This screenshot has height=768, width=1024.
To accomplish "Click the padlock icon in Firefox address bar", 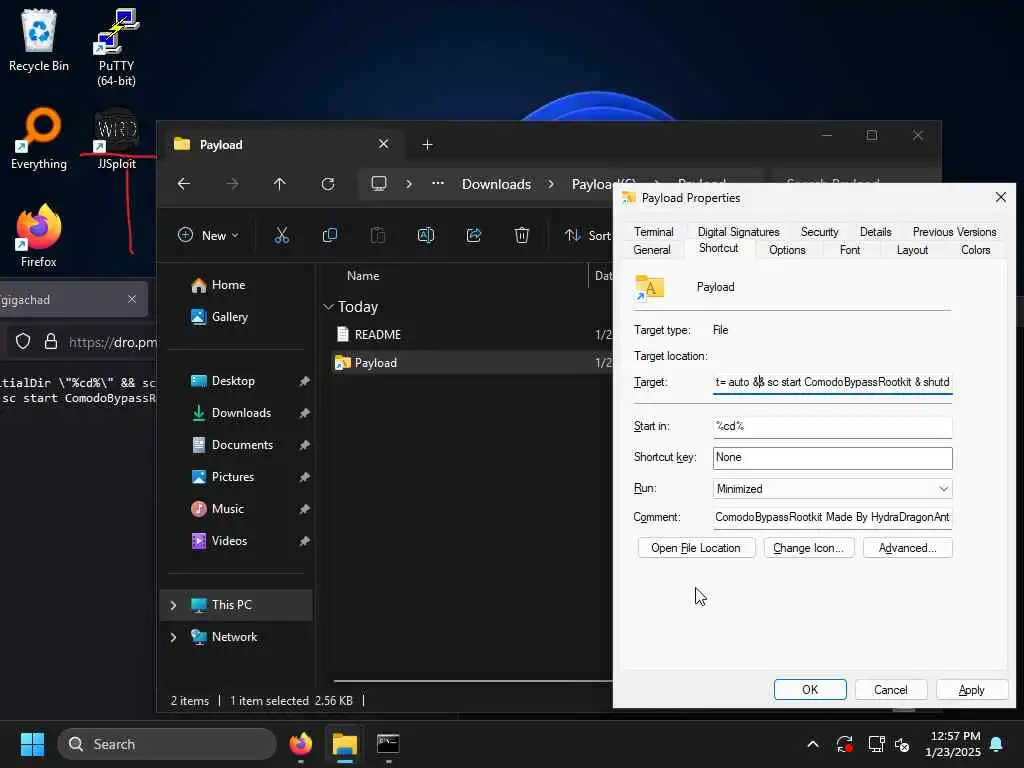I will pyautogui.click(x=50, y=342).
